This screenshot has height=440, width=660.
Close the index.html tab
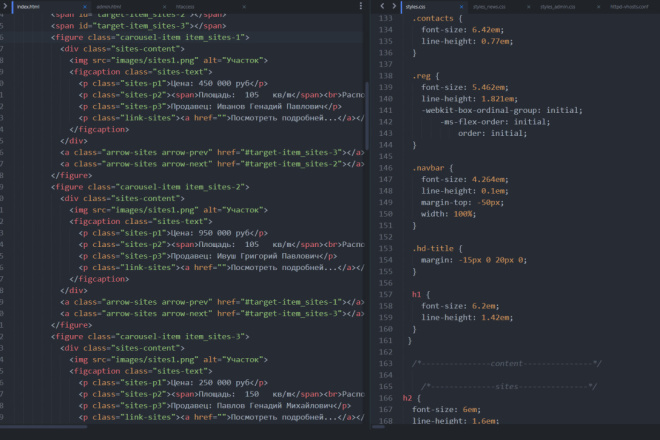85,7
